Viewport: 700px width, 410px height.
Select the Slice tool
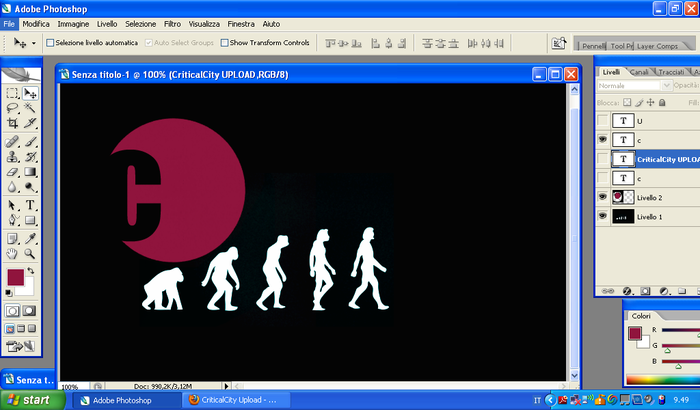(x=30, y=122)
